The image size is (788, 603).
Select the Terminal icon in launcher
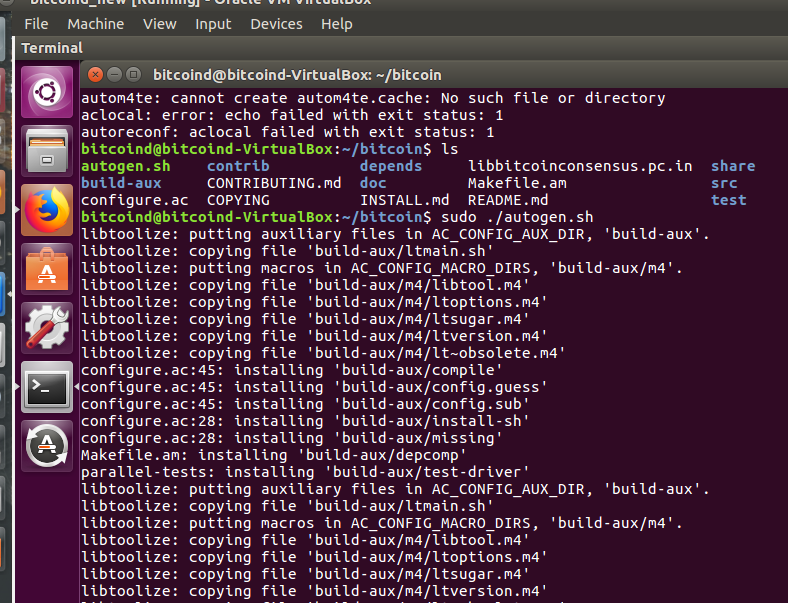coord(47,387)
